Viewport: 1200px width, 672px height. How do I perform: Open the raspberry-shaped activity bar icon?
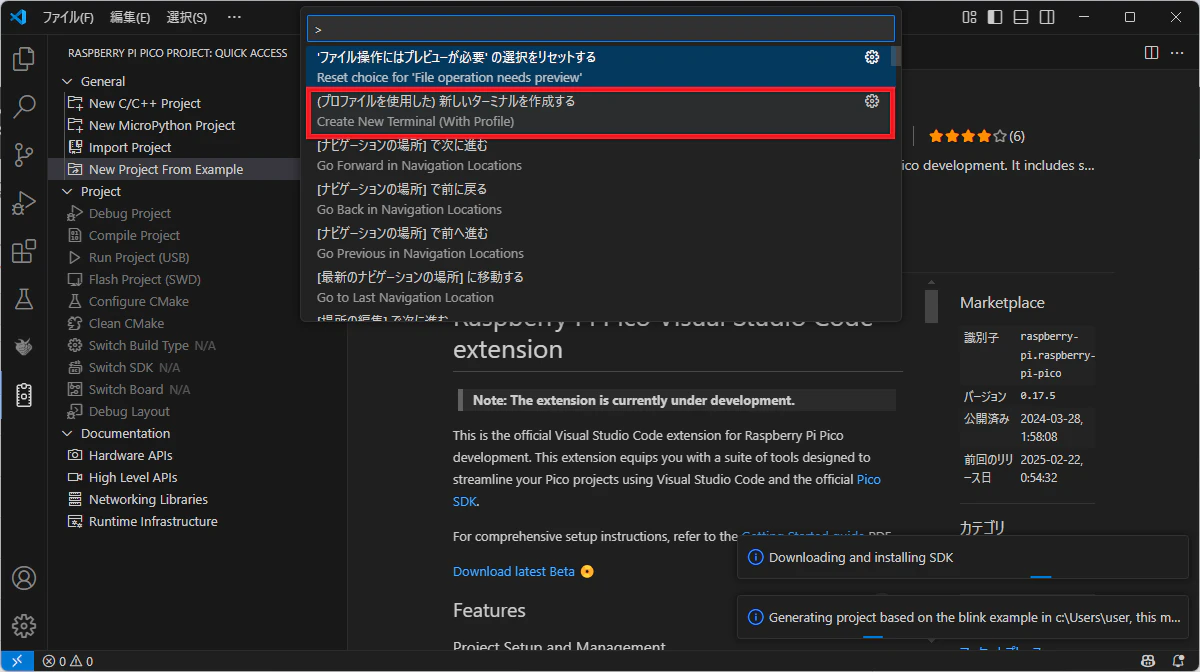coord(24,346)
